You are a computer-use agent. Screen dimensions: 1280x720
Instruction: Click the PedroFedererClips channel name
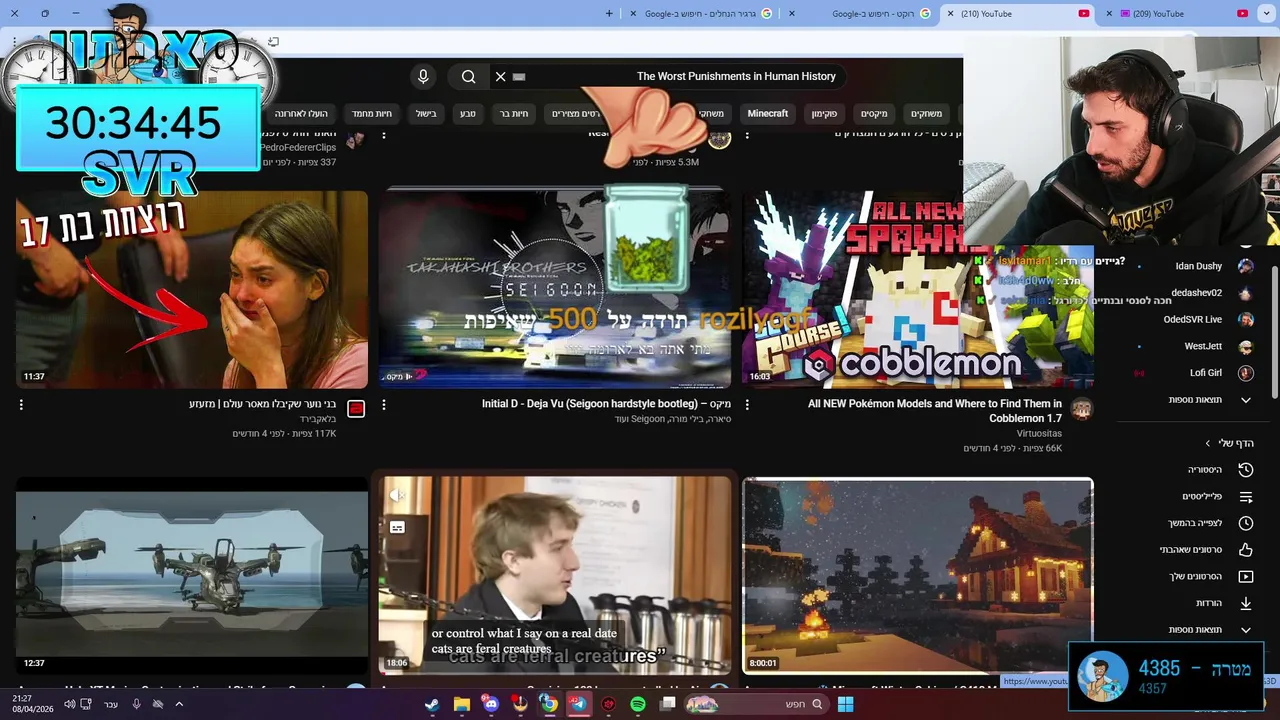tap(298, 147)
